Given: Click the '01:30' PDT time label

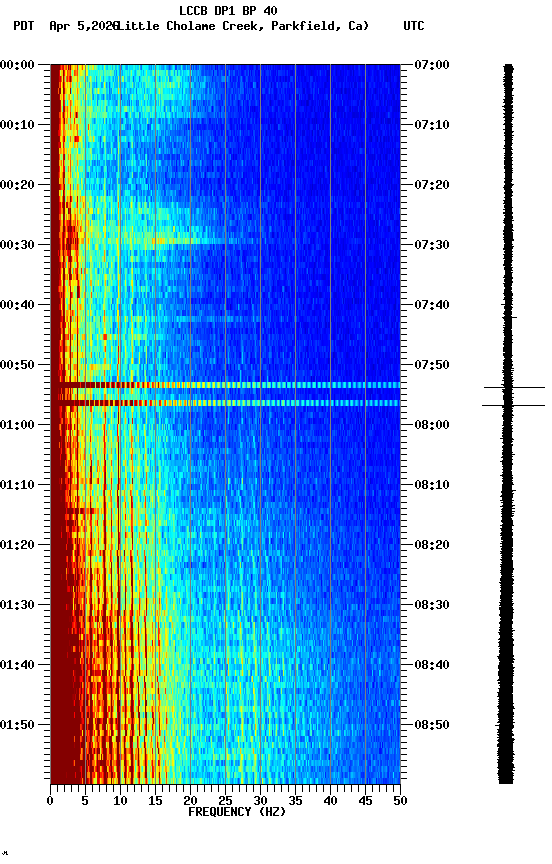Looking at the screenshot, I should click(x=17, y=605).
